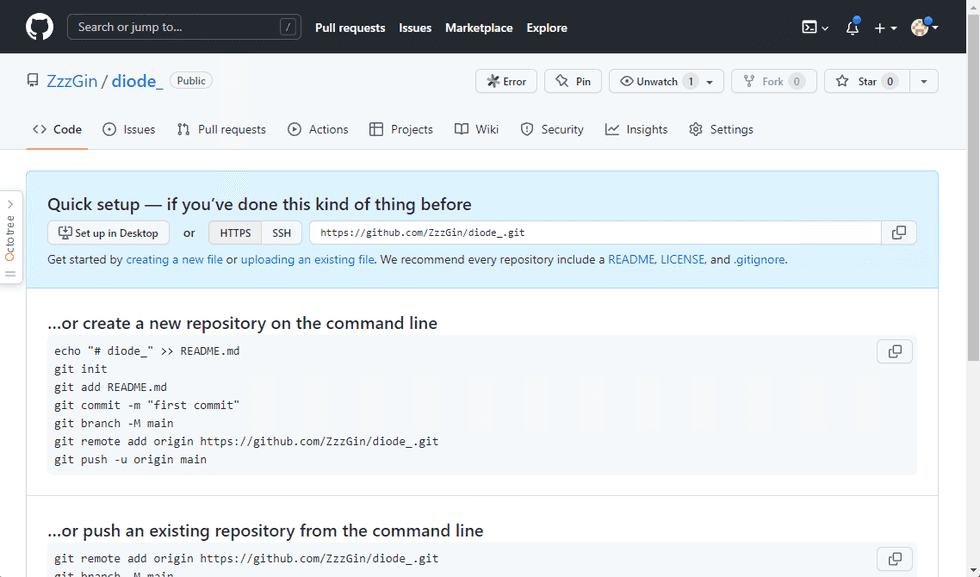The height and width of the screenshot is (577, 980).
Task: Open the repository Issues tab
Action: coord(129,129)
